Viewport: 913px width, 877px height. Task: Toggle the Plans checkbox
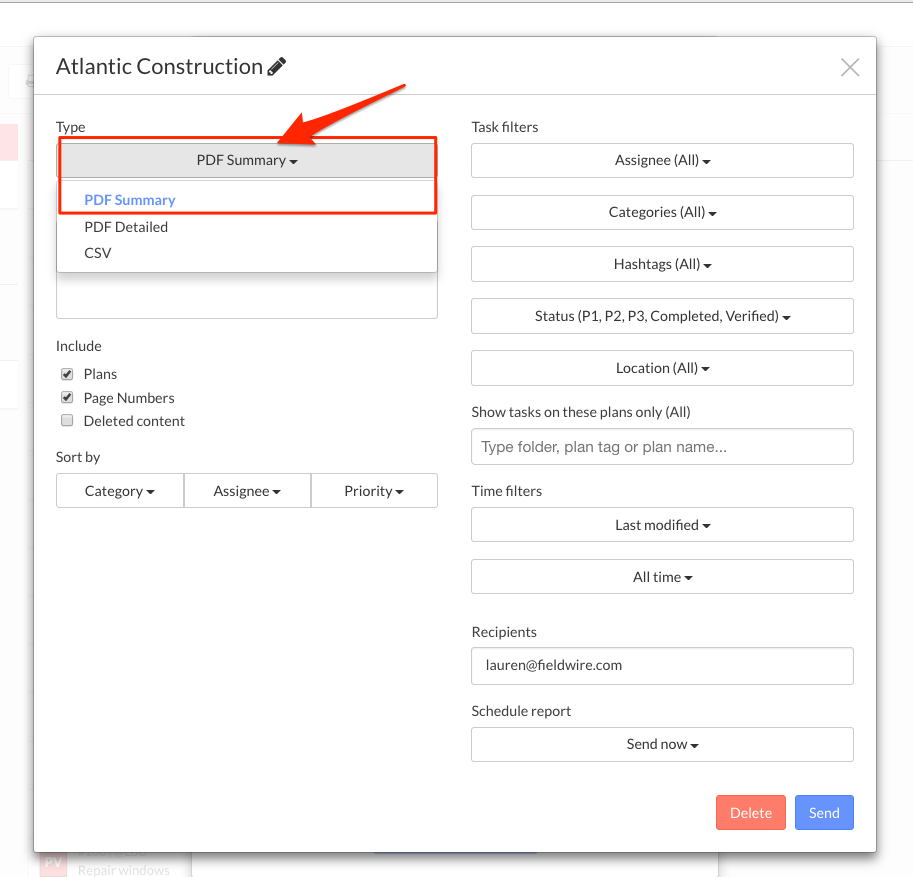[x=67, y=374]
